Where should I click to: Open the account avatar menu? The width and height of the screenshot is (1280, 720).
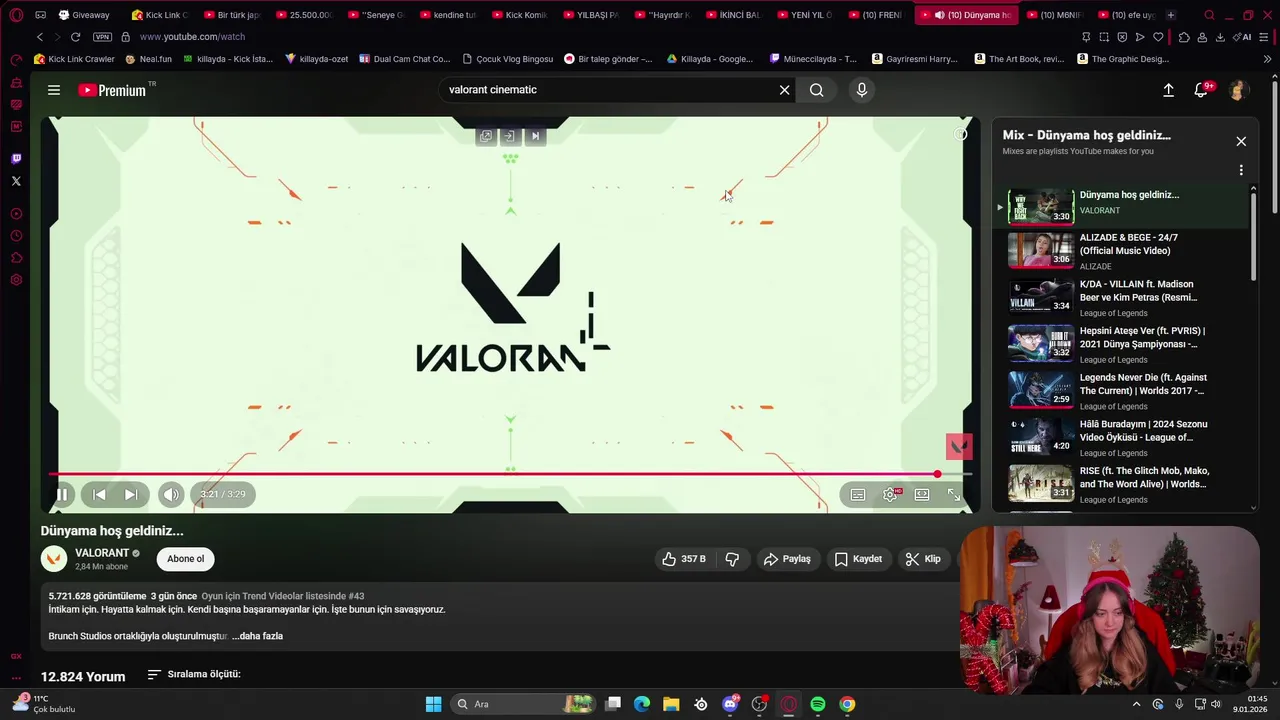pyautogui.click(x=1238, y=90)
